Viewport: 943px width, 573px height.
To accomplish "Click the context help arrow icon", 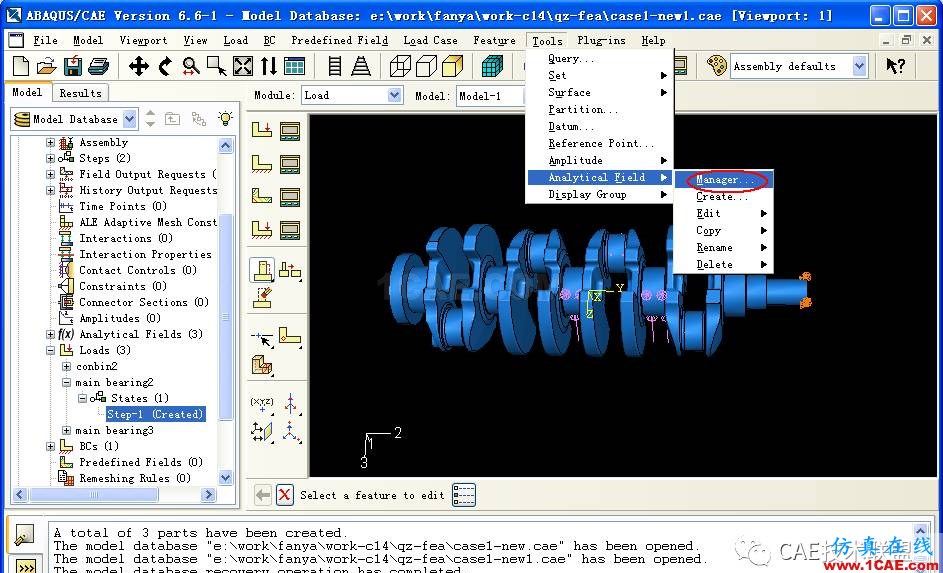I will [895, 66].
